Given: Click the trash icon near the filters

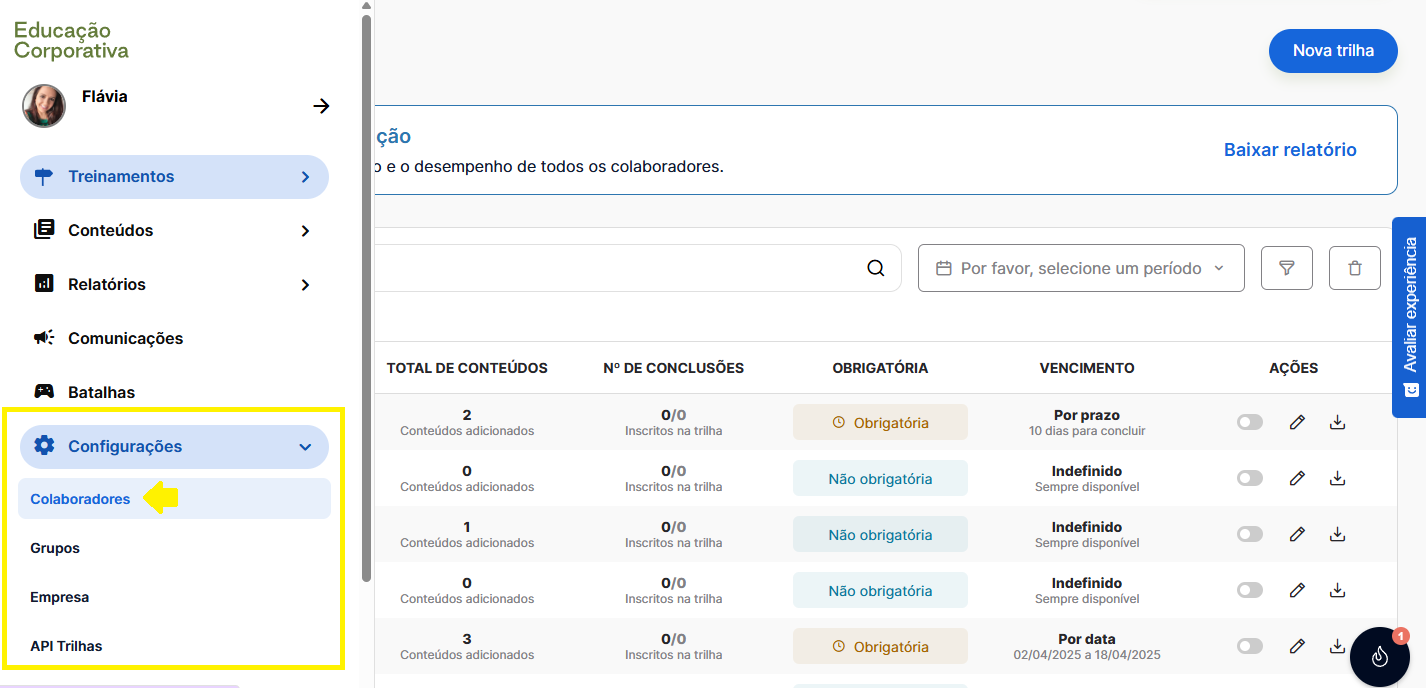Looking at the screenshot, I should (1355, 268).
